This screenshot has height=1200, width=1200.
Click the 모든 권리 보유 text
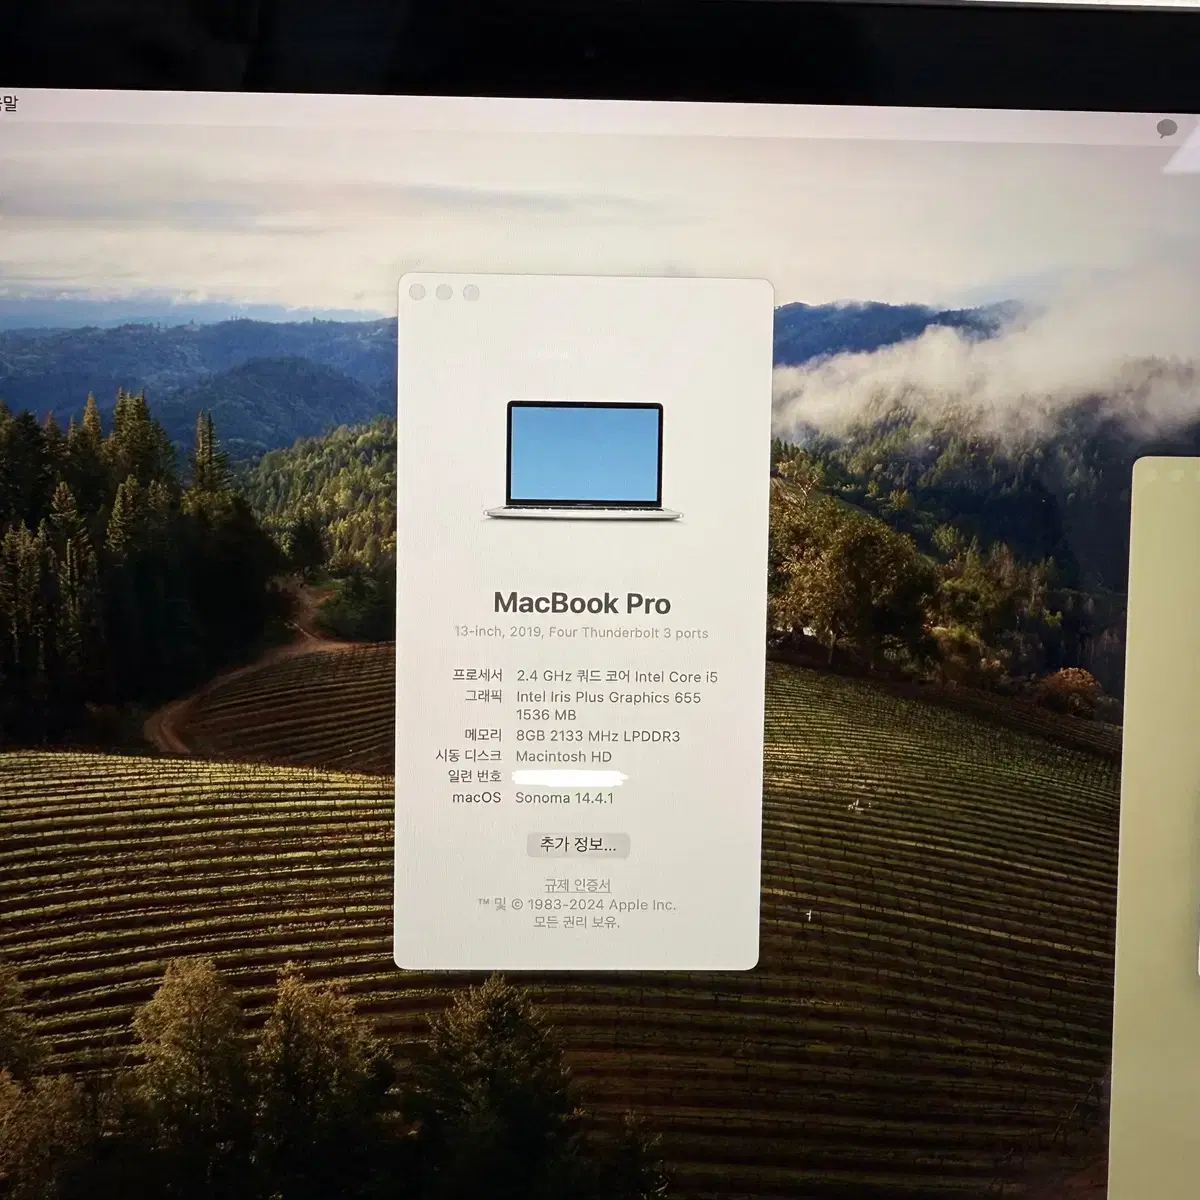(x=577, y=922)
